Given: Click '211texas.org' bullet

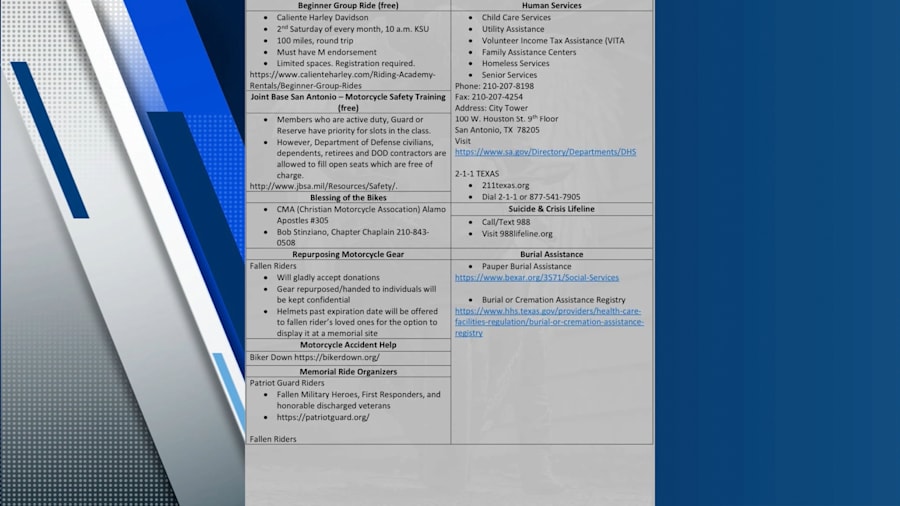Looking at the screenshot, I should click(506, 185).
